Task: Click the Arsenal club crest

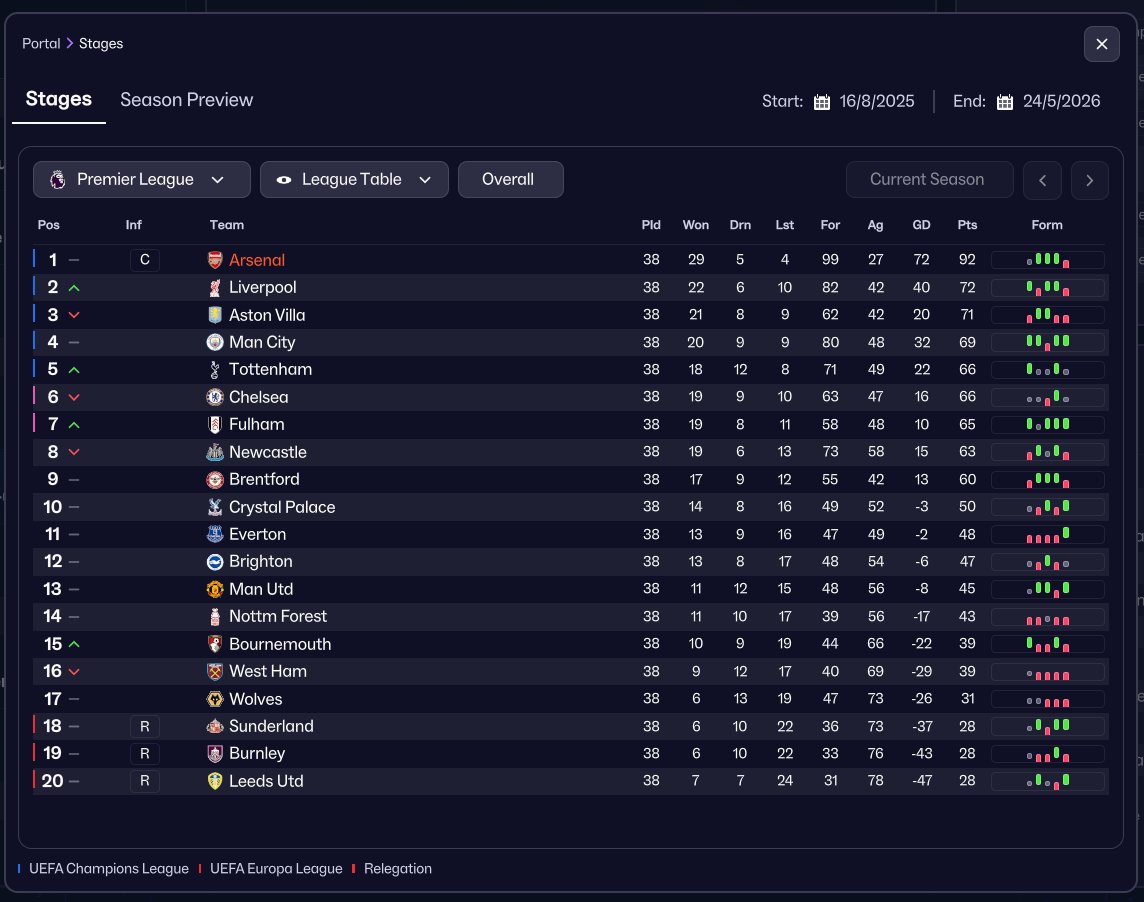Action: (x=214, y=260)
